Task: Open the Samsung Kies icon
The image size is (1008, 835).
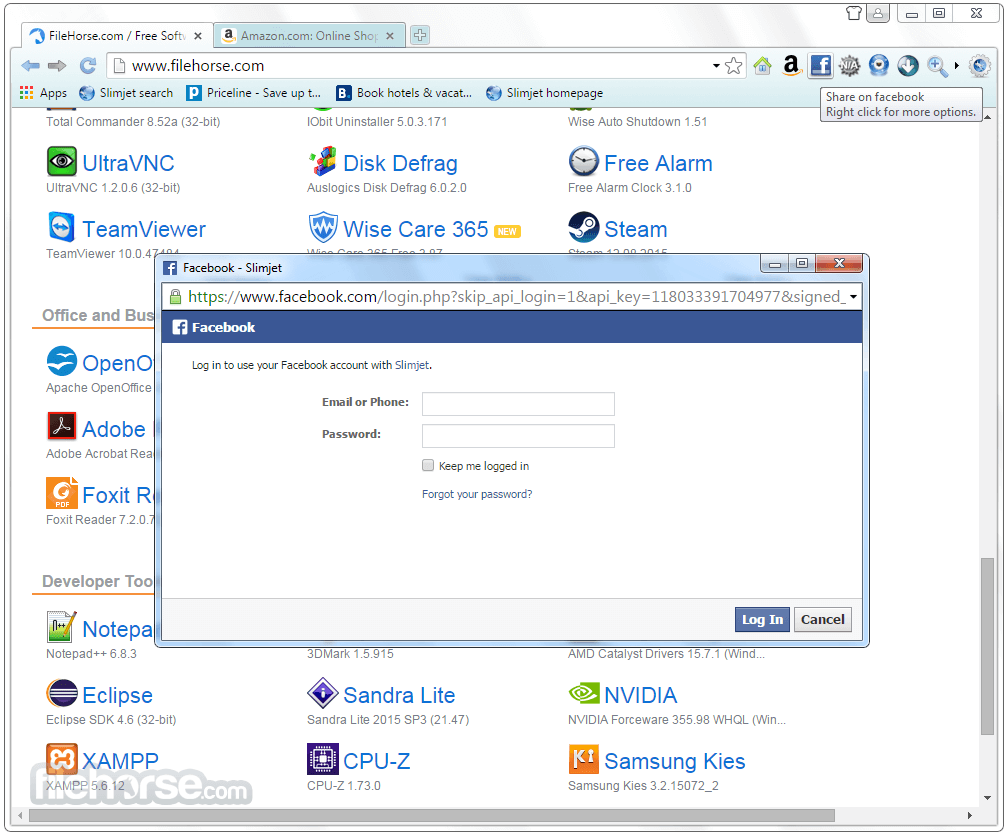Action: pyautogui.click(x=584, y=759)
